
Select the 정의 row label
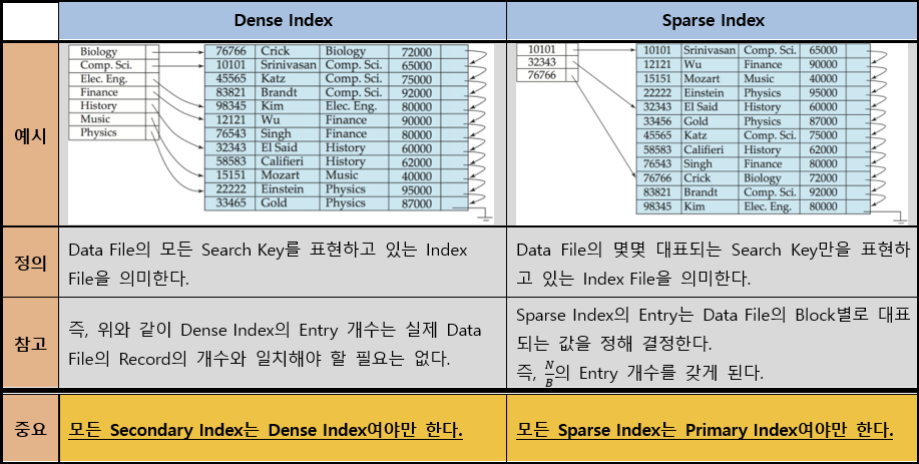30,262
